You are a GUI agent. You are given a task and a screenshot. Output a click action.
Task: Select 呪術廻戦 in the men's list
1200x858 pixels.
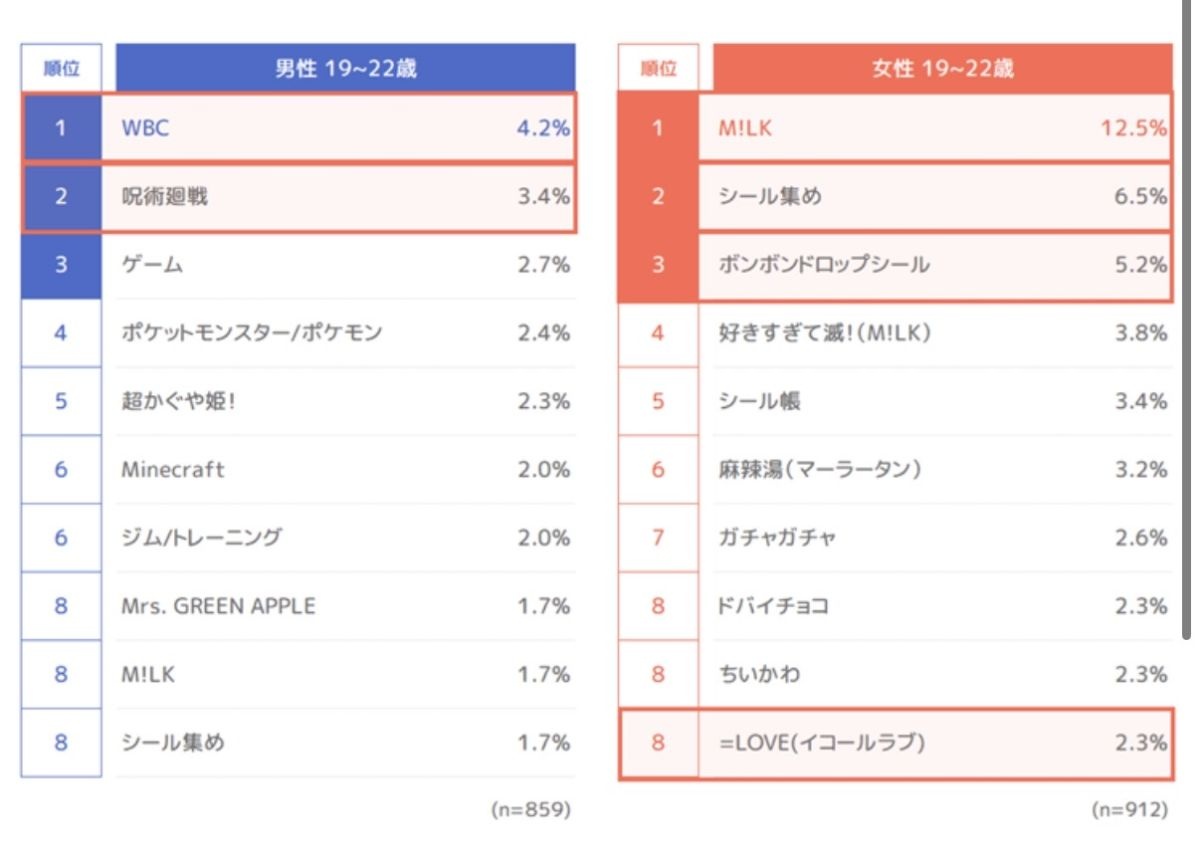point(300,197)
